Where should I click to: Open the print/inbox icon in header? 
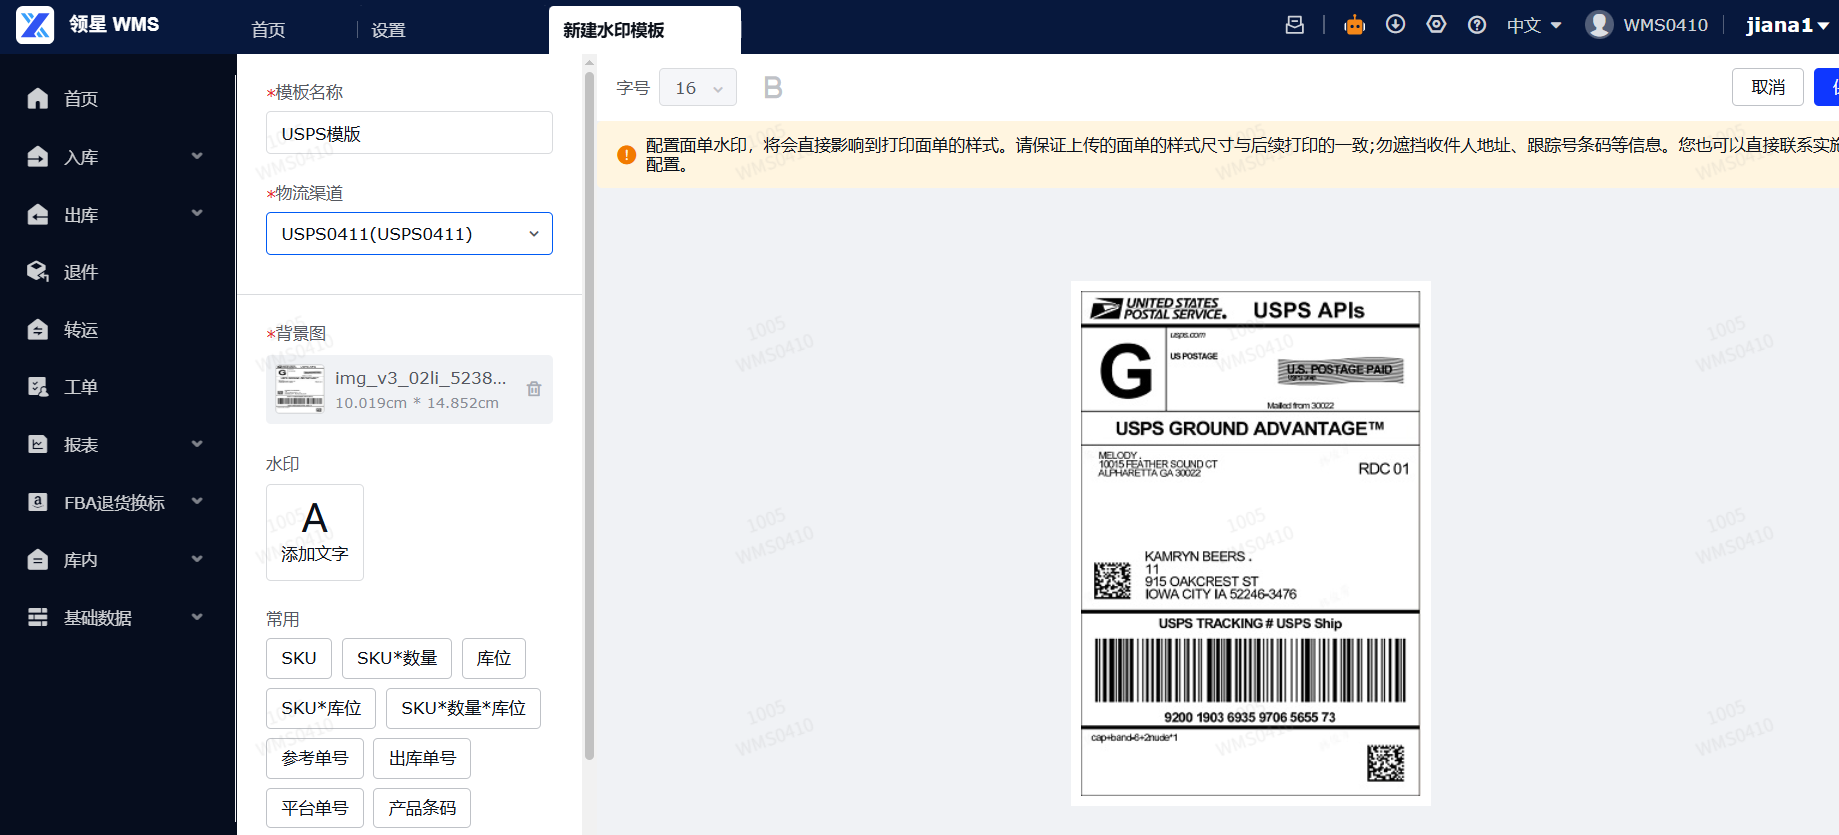coord(1294,25)
